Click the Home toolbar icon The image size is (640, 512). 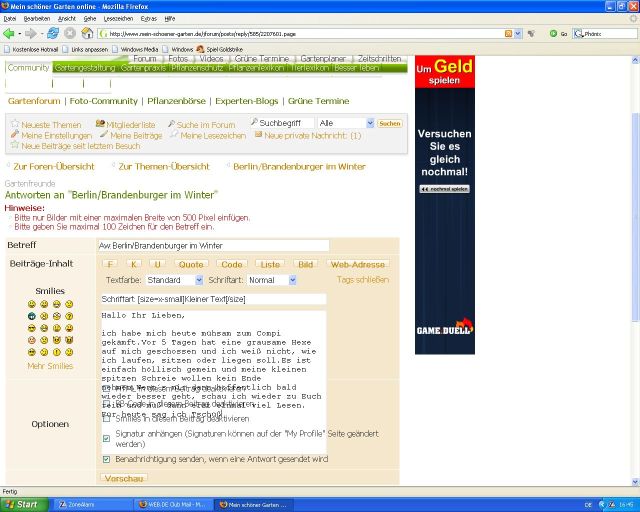coord(88,33)
